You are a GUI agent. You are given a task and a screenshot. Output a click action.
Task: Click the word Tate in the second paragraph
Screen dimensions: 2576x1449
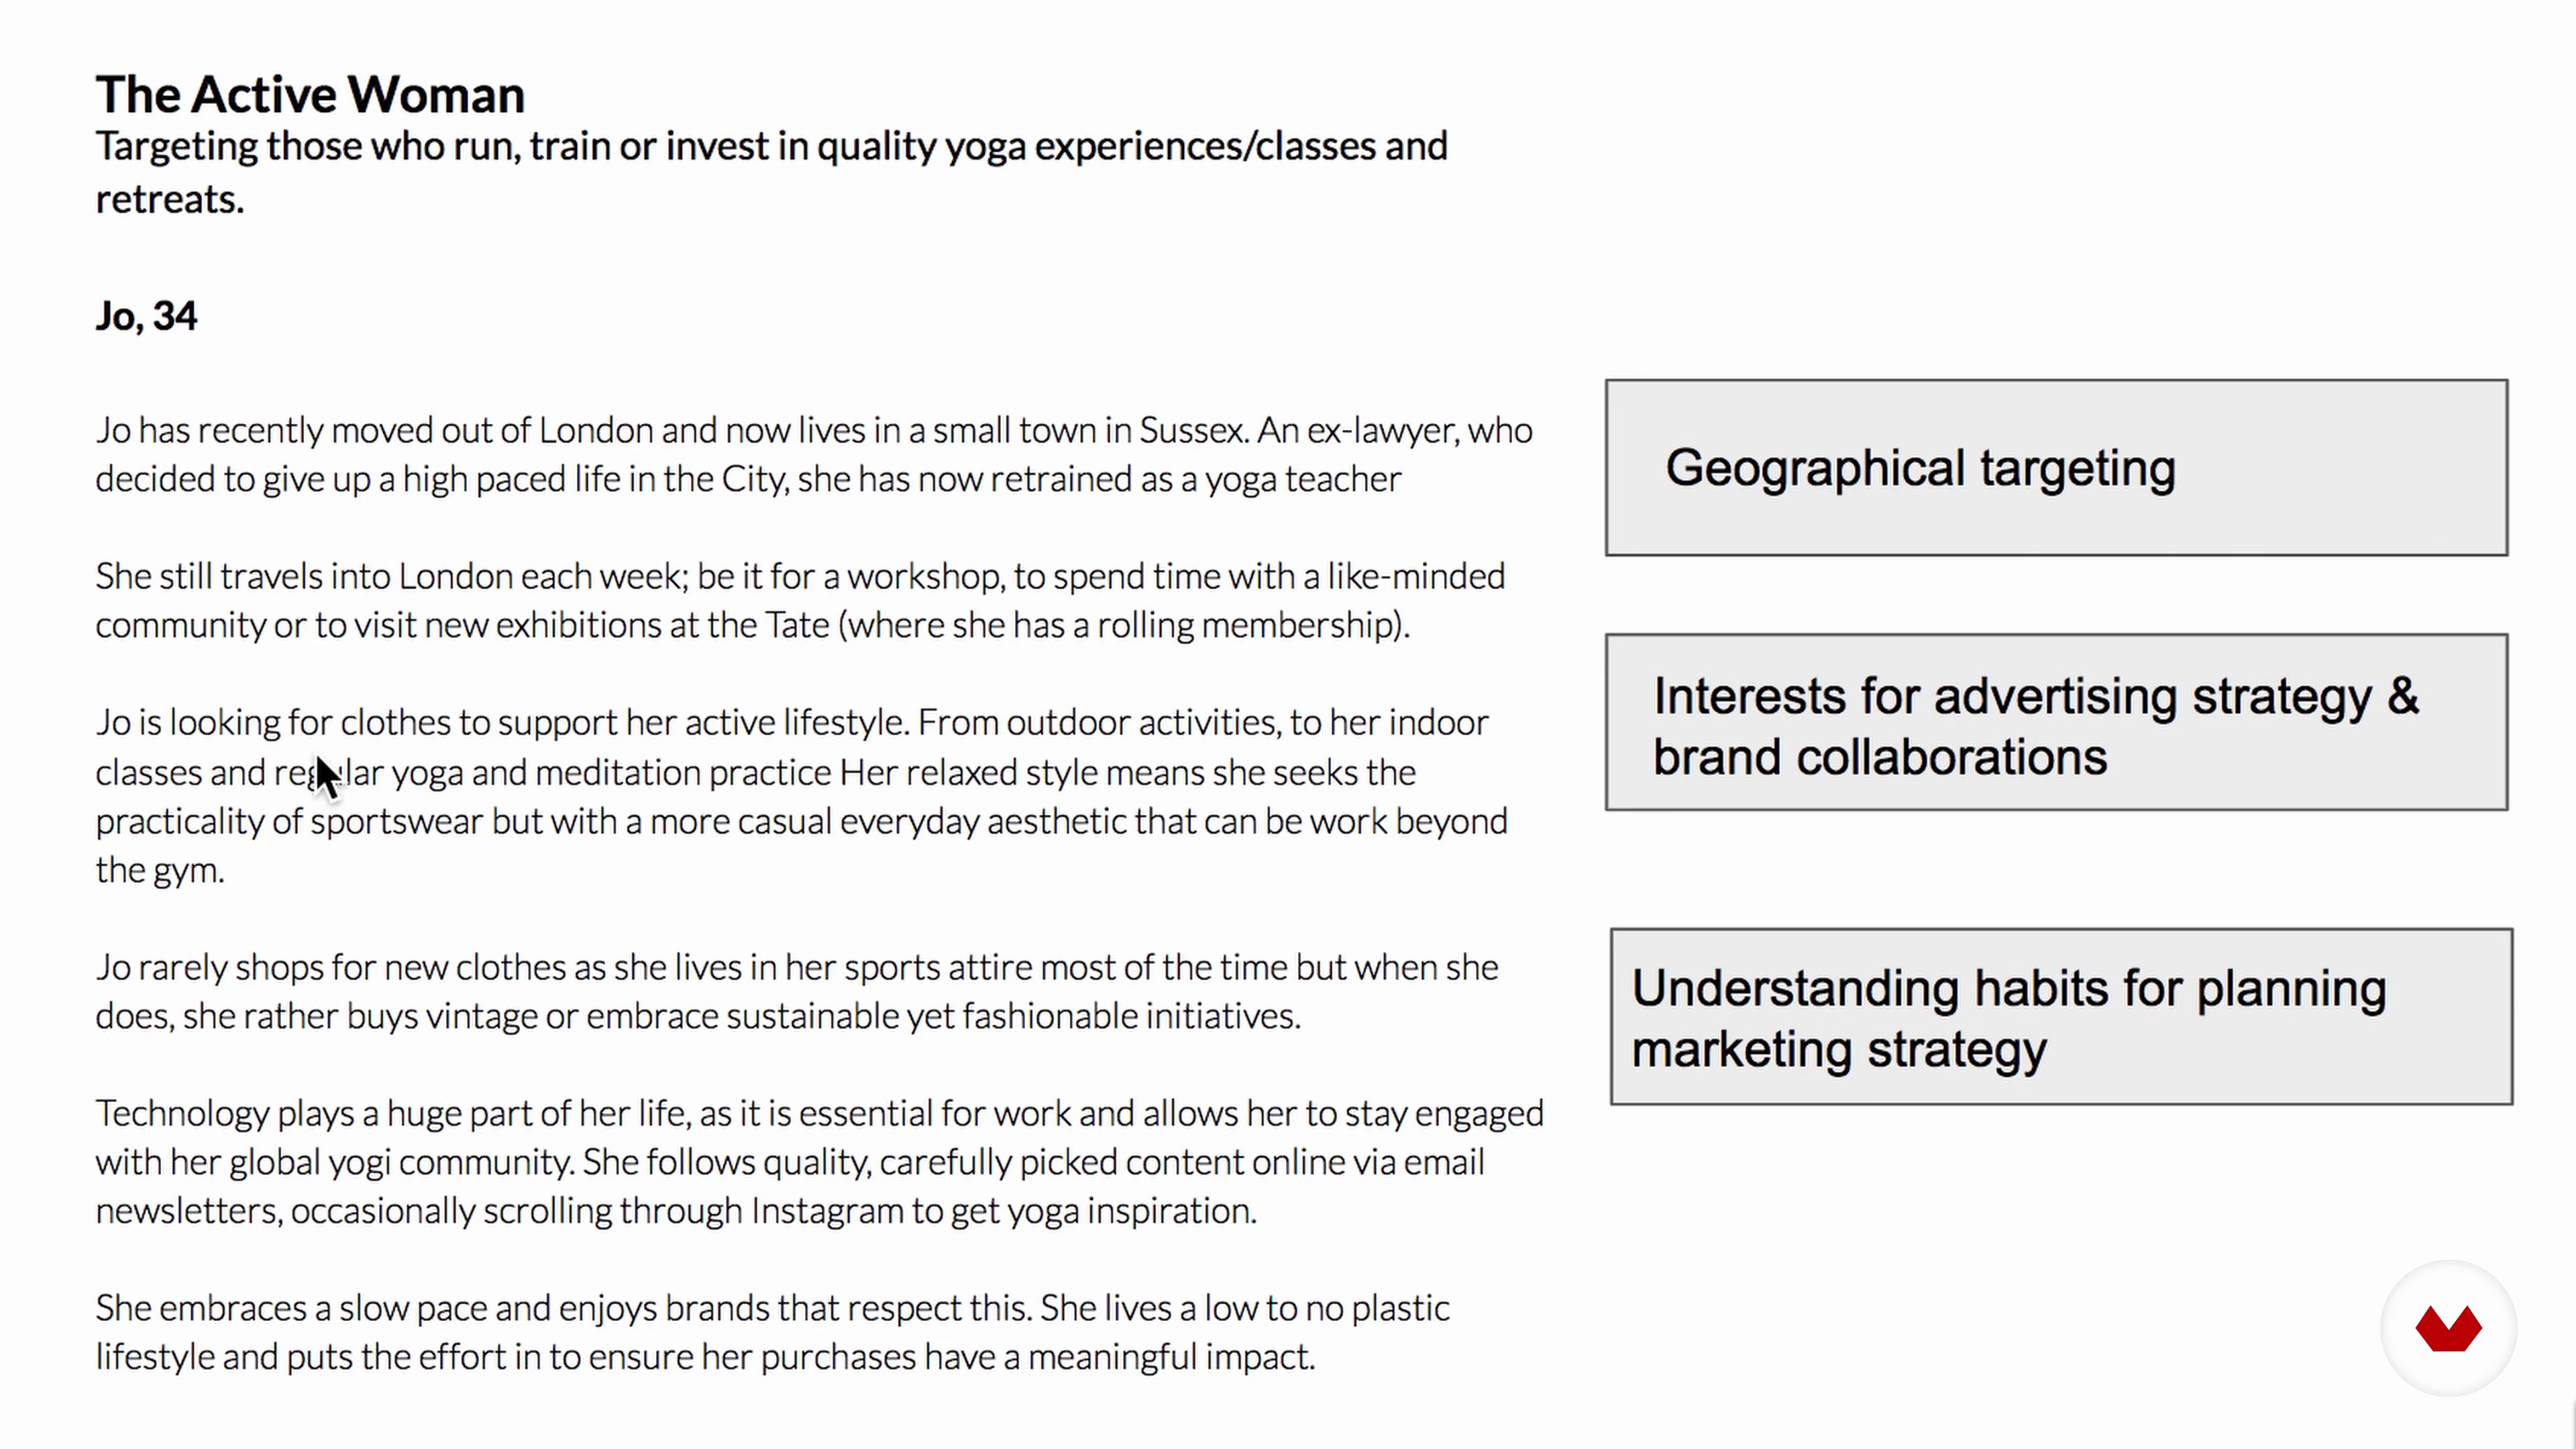click(x=797, y=625)
